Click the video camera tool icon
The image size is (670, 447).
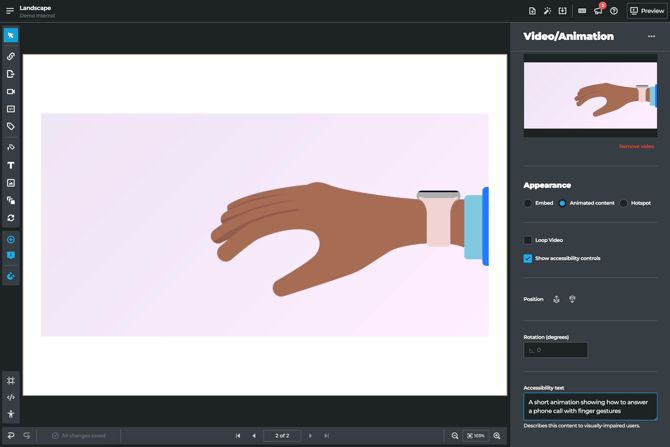click(11, 92)
